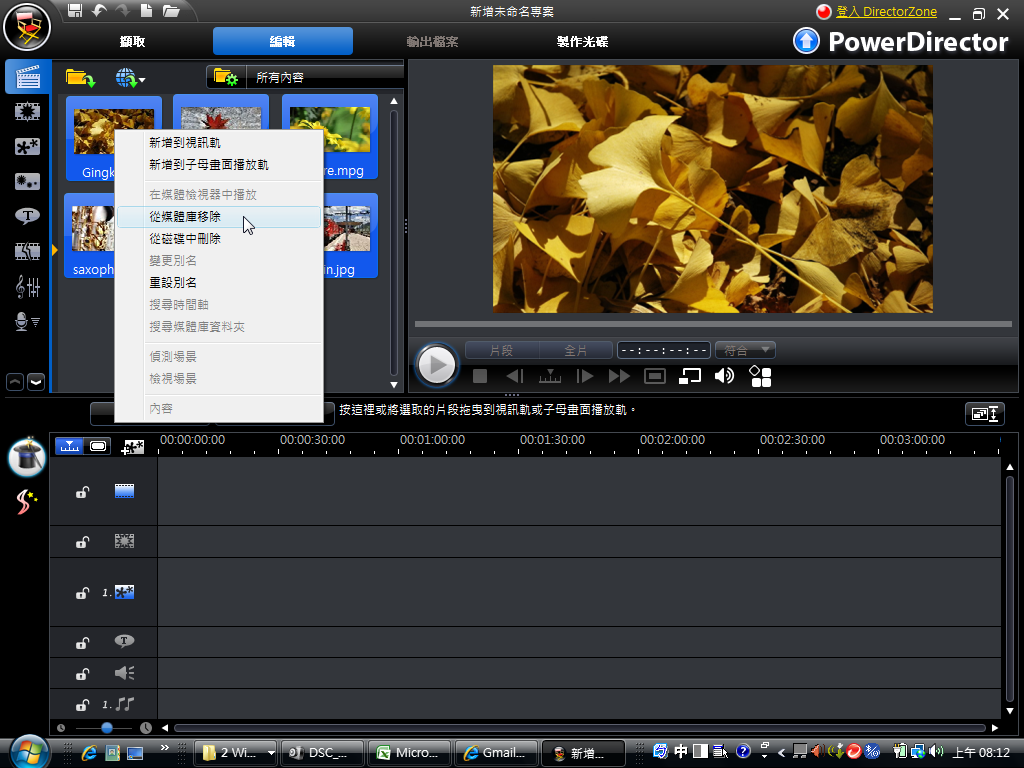
Task: Expand the download media globe dropdown arrow
Action: click(x=143, y=79)
